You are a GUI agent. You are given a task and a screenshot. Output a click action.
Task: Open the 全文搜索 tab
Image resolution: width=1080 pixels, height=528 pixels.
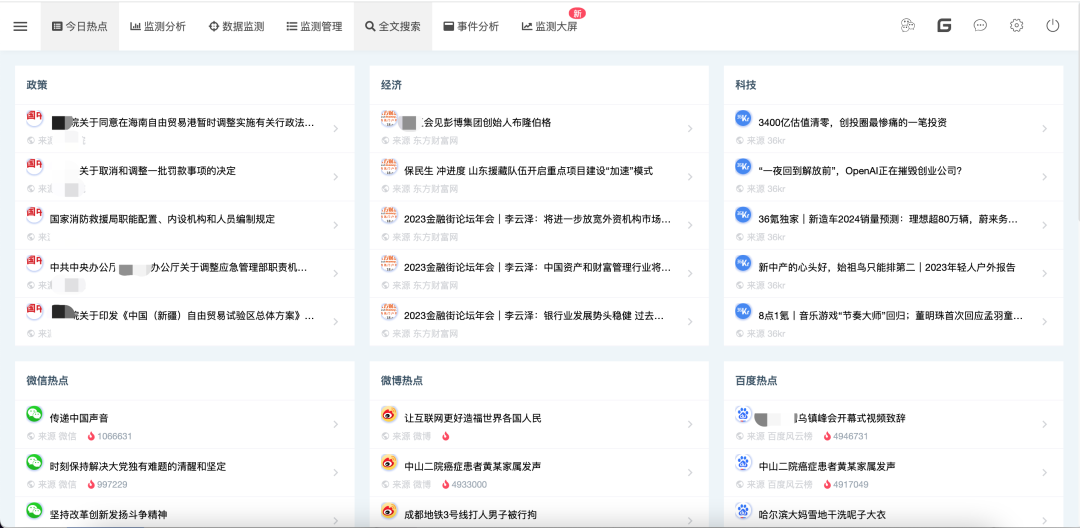(392, 26)
